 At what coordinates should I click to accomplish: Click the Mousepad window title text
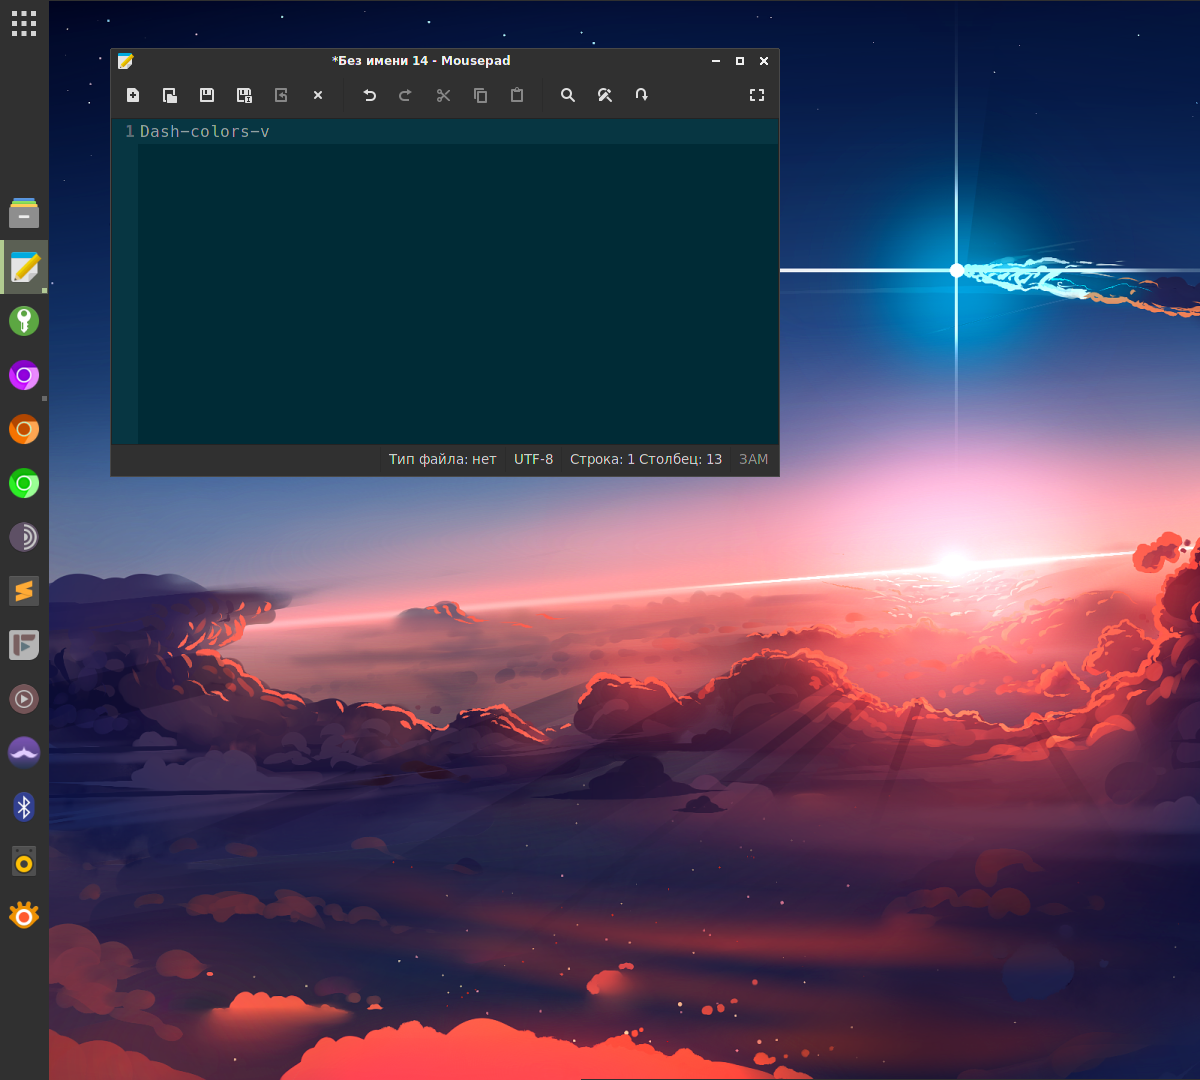point(421,61)
